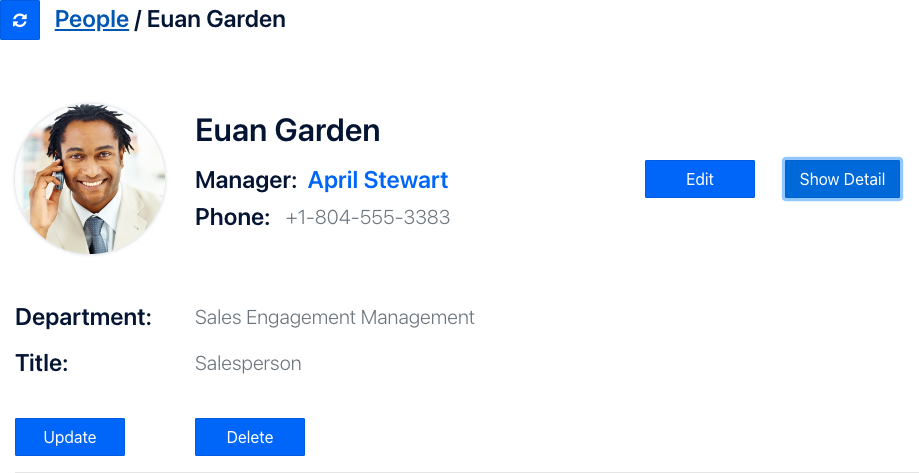Open the People breadcrumb link
This screenshot has height=473, width=919.
[91, 19]
